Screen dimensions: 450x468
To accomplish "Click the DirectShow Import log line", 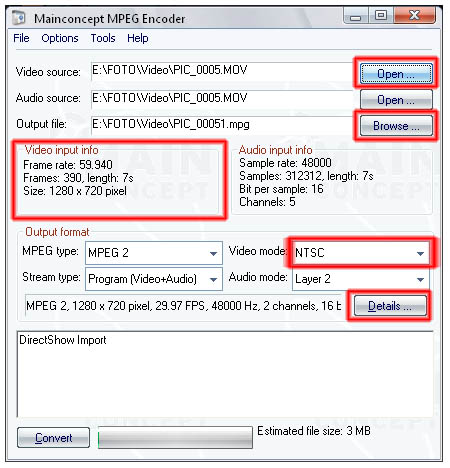I will click(63, 340).
